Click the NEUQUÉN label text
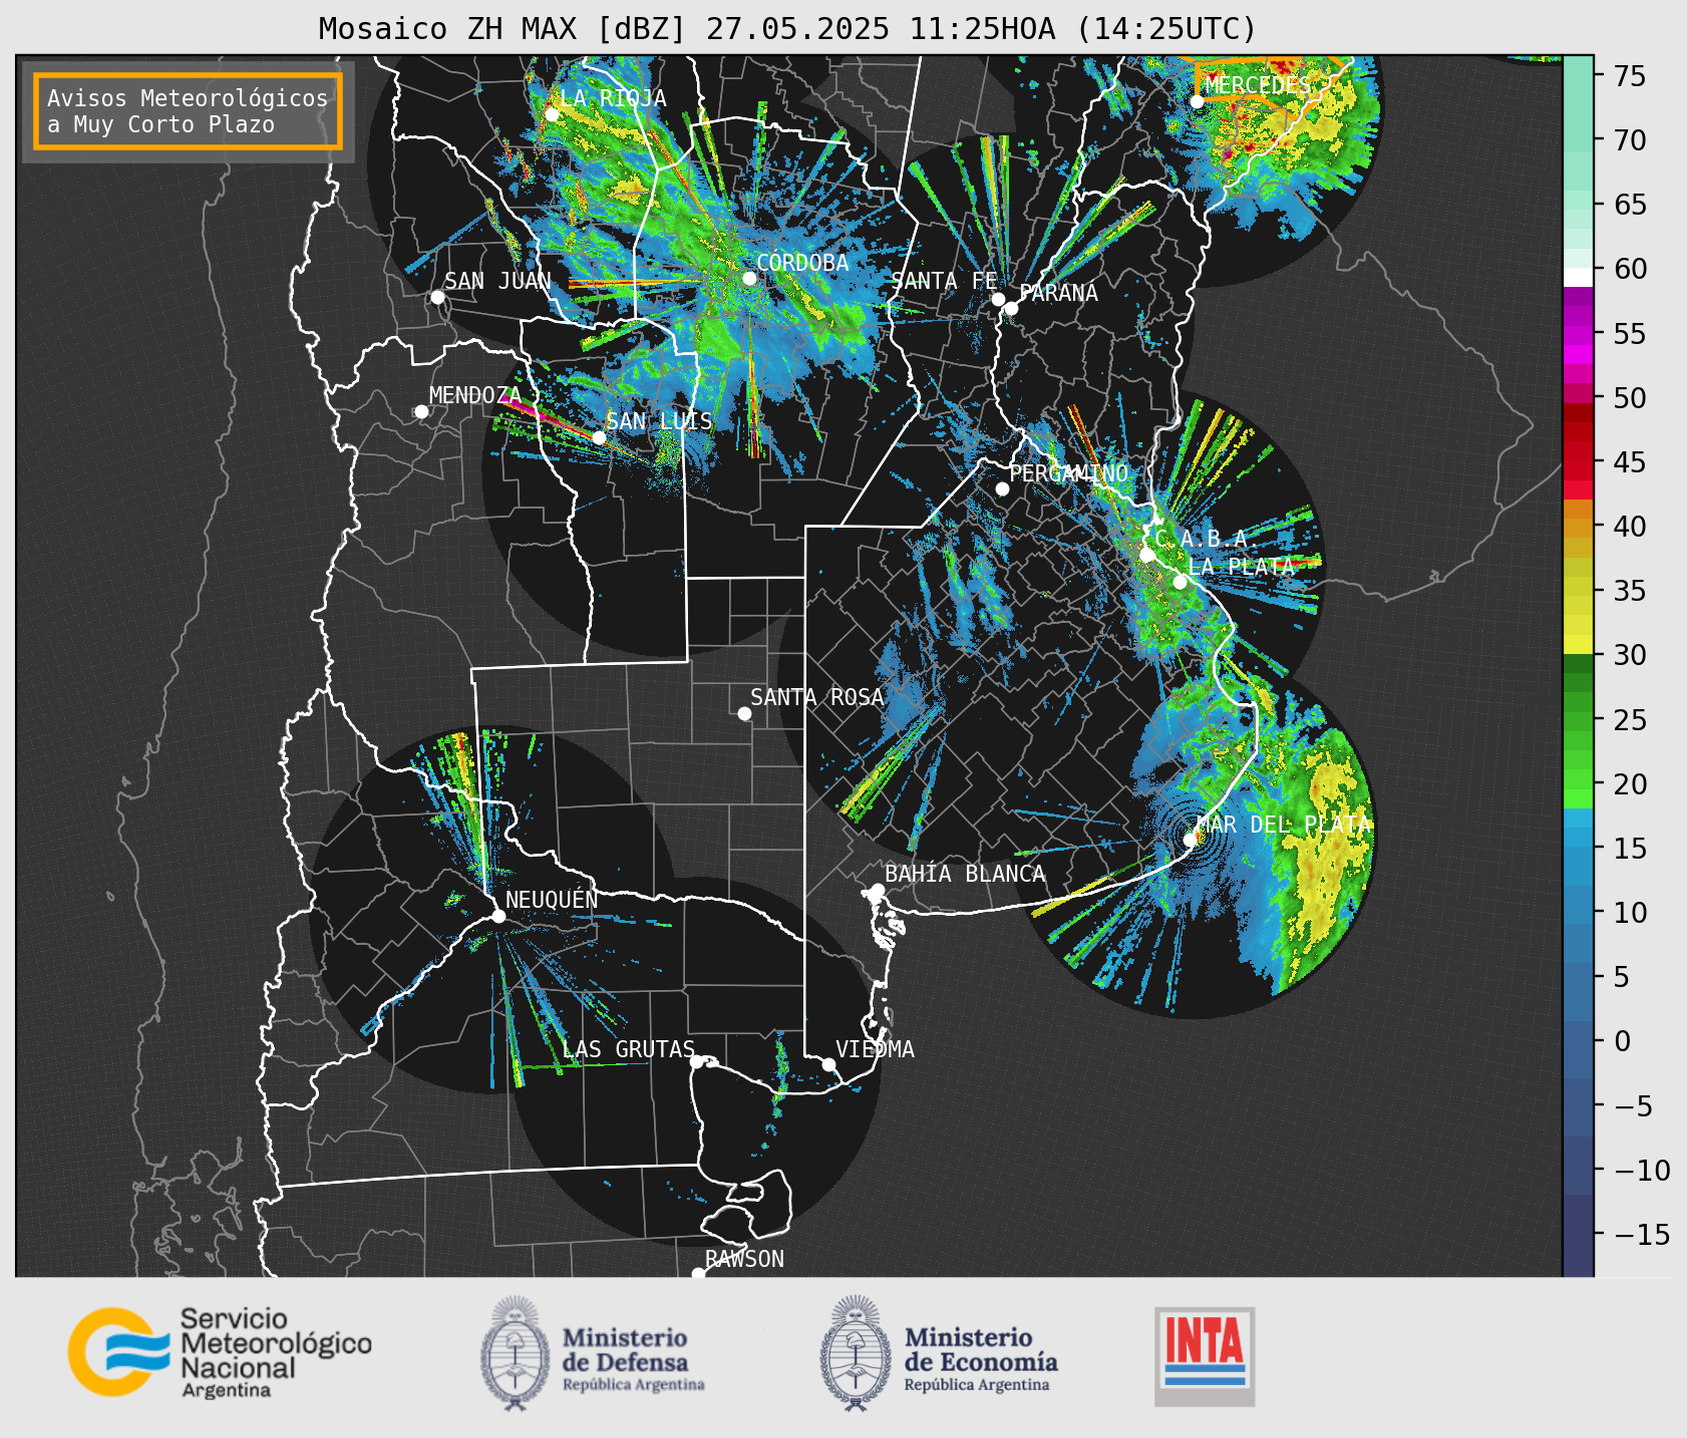Screen dimensions: 1687x1438 pyautogui.click(x=551, y=899)
